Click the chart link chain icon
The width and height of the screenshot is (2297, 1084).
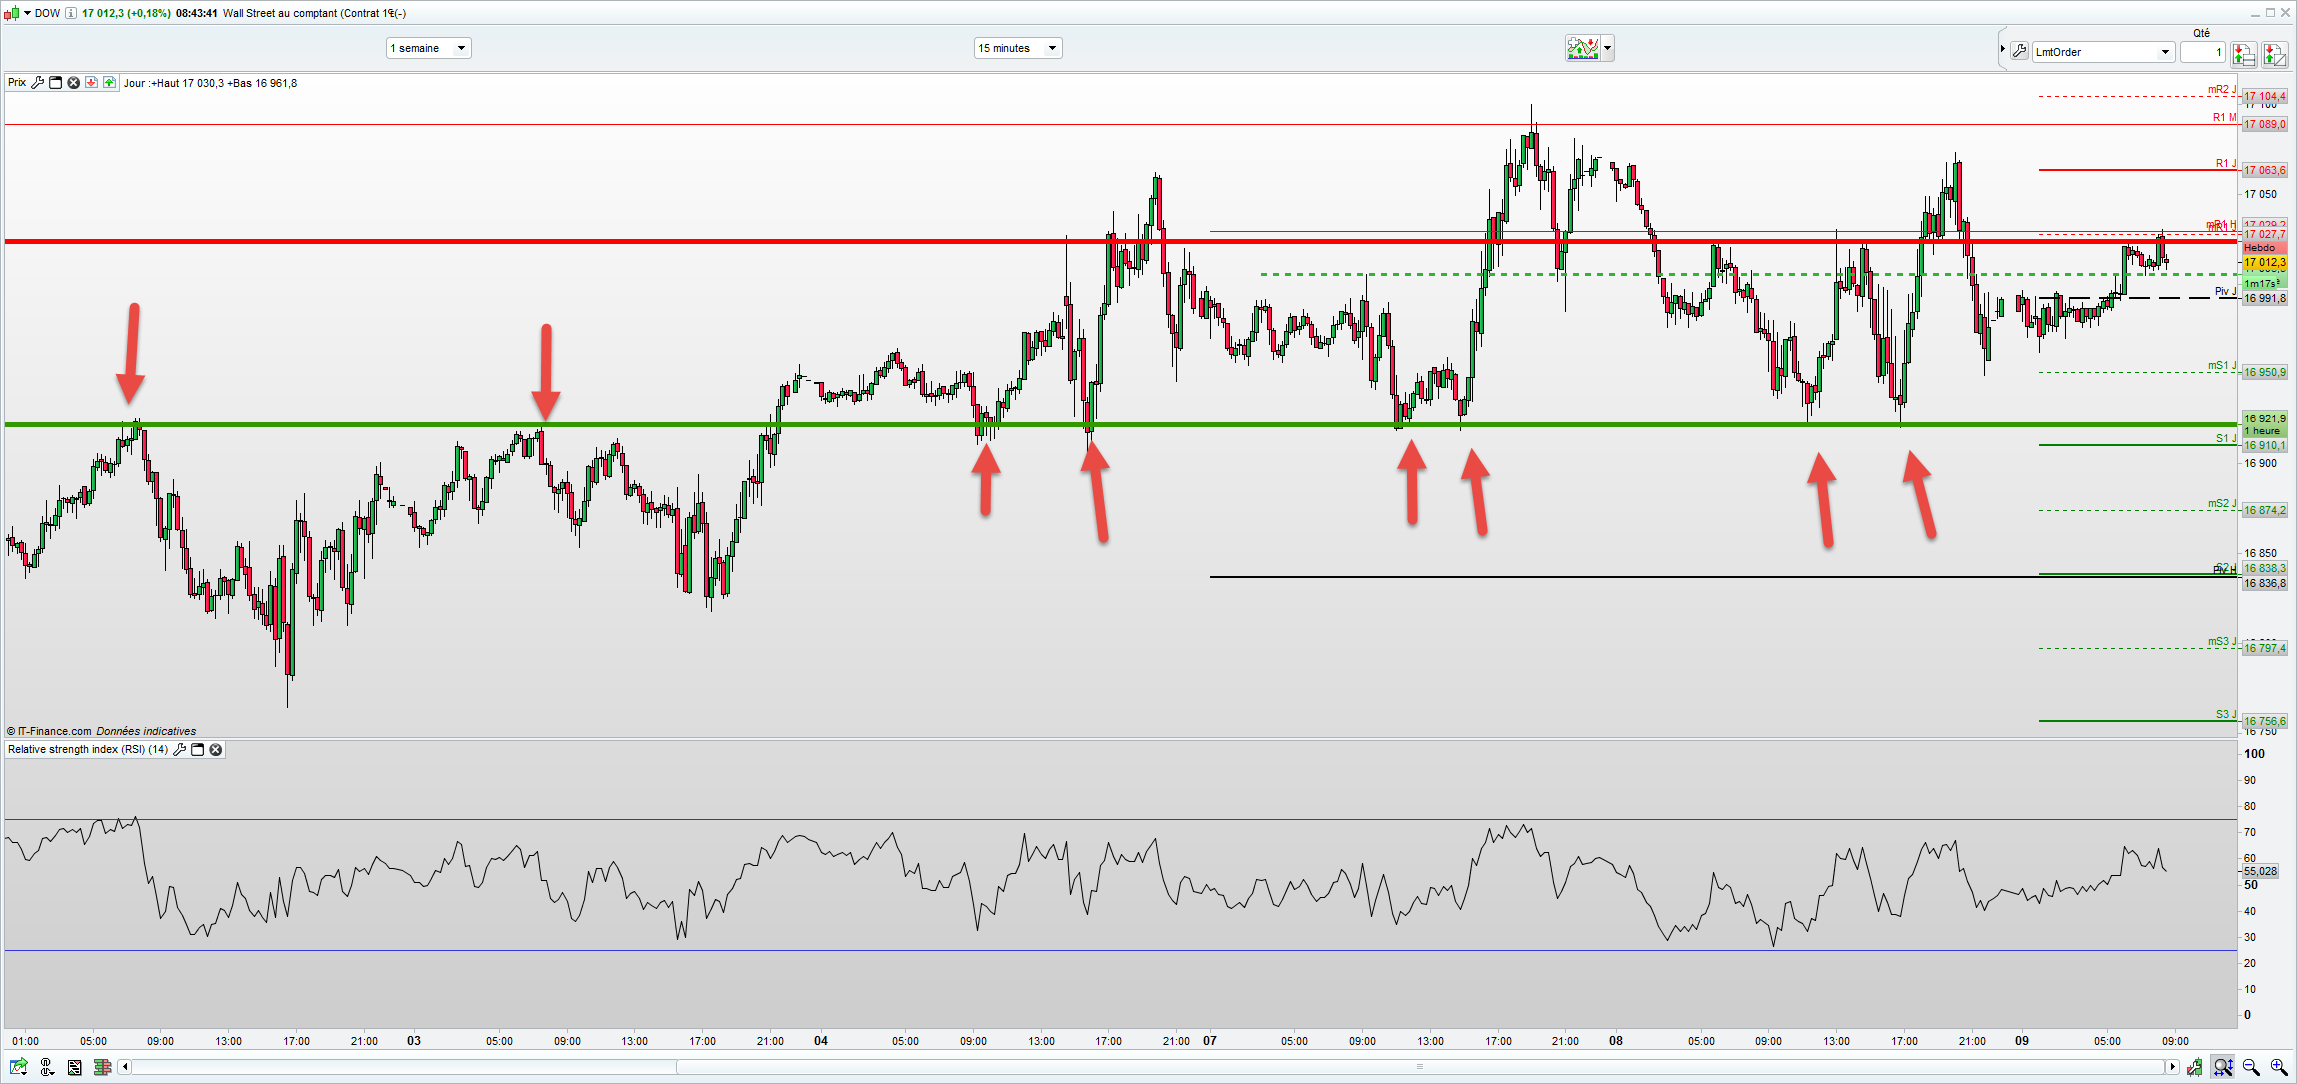(46, 1067)
